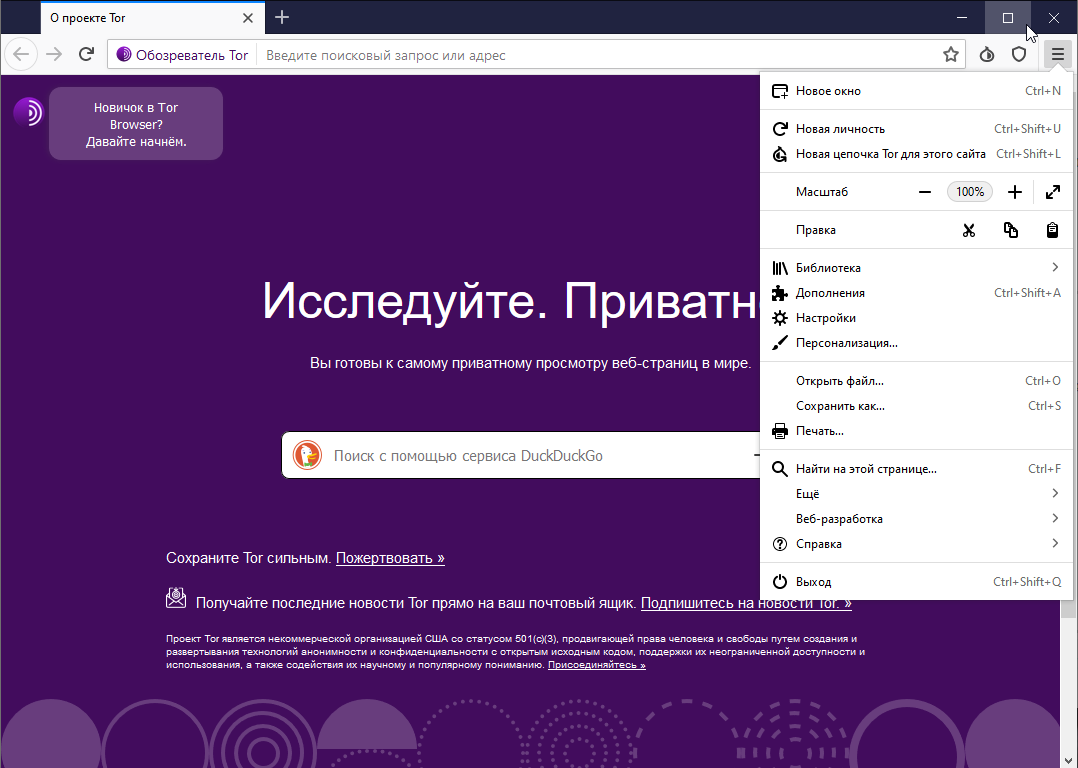Zoom out with the minus button
Image resolution: width=1078 pixels, height=768 pixels.
[925, 192]
